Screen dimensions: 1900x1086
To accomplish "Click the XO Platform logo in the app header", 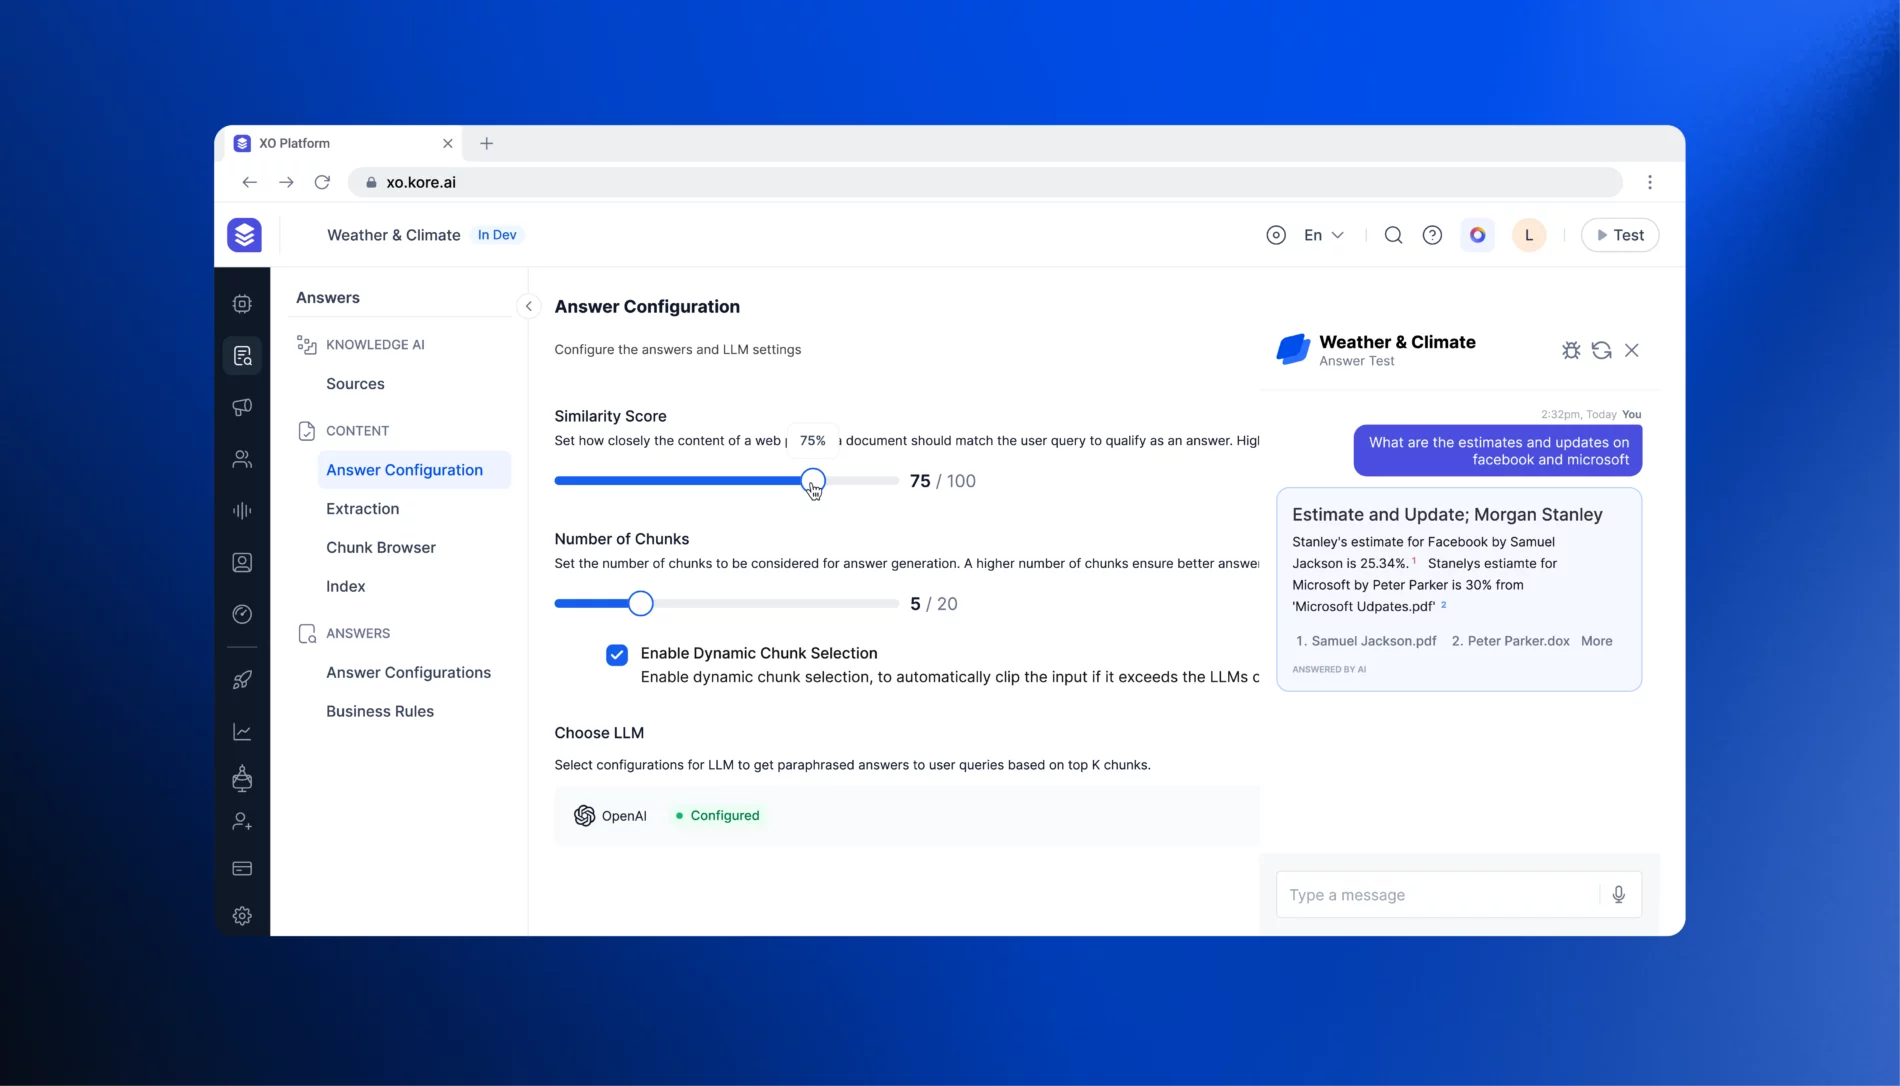I will (x=244, y=235).
